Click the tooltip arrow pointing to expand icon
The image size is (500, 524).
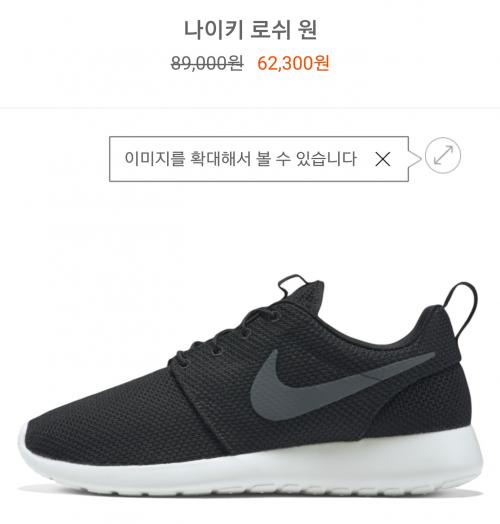pyautogui.click(x=415, y=158)
